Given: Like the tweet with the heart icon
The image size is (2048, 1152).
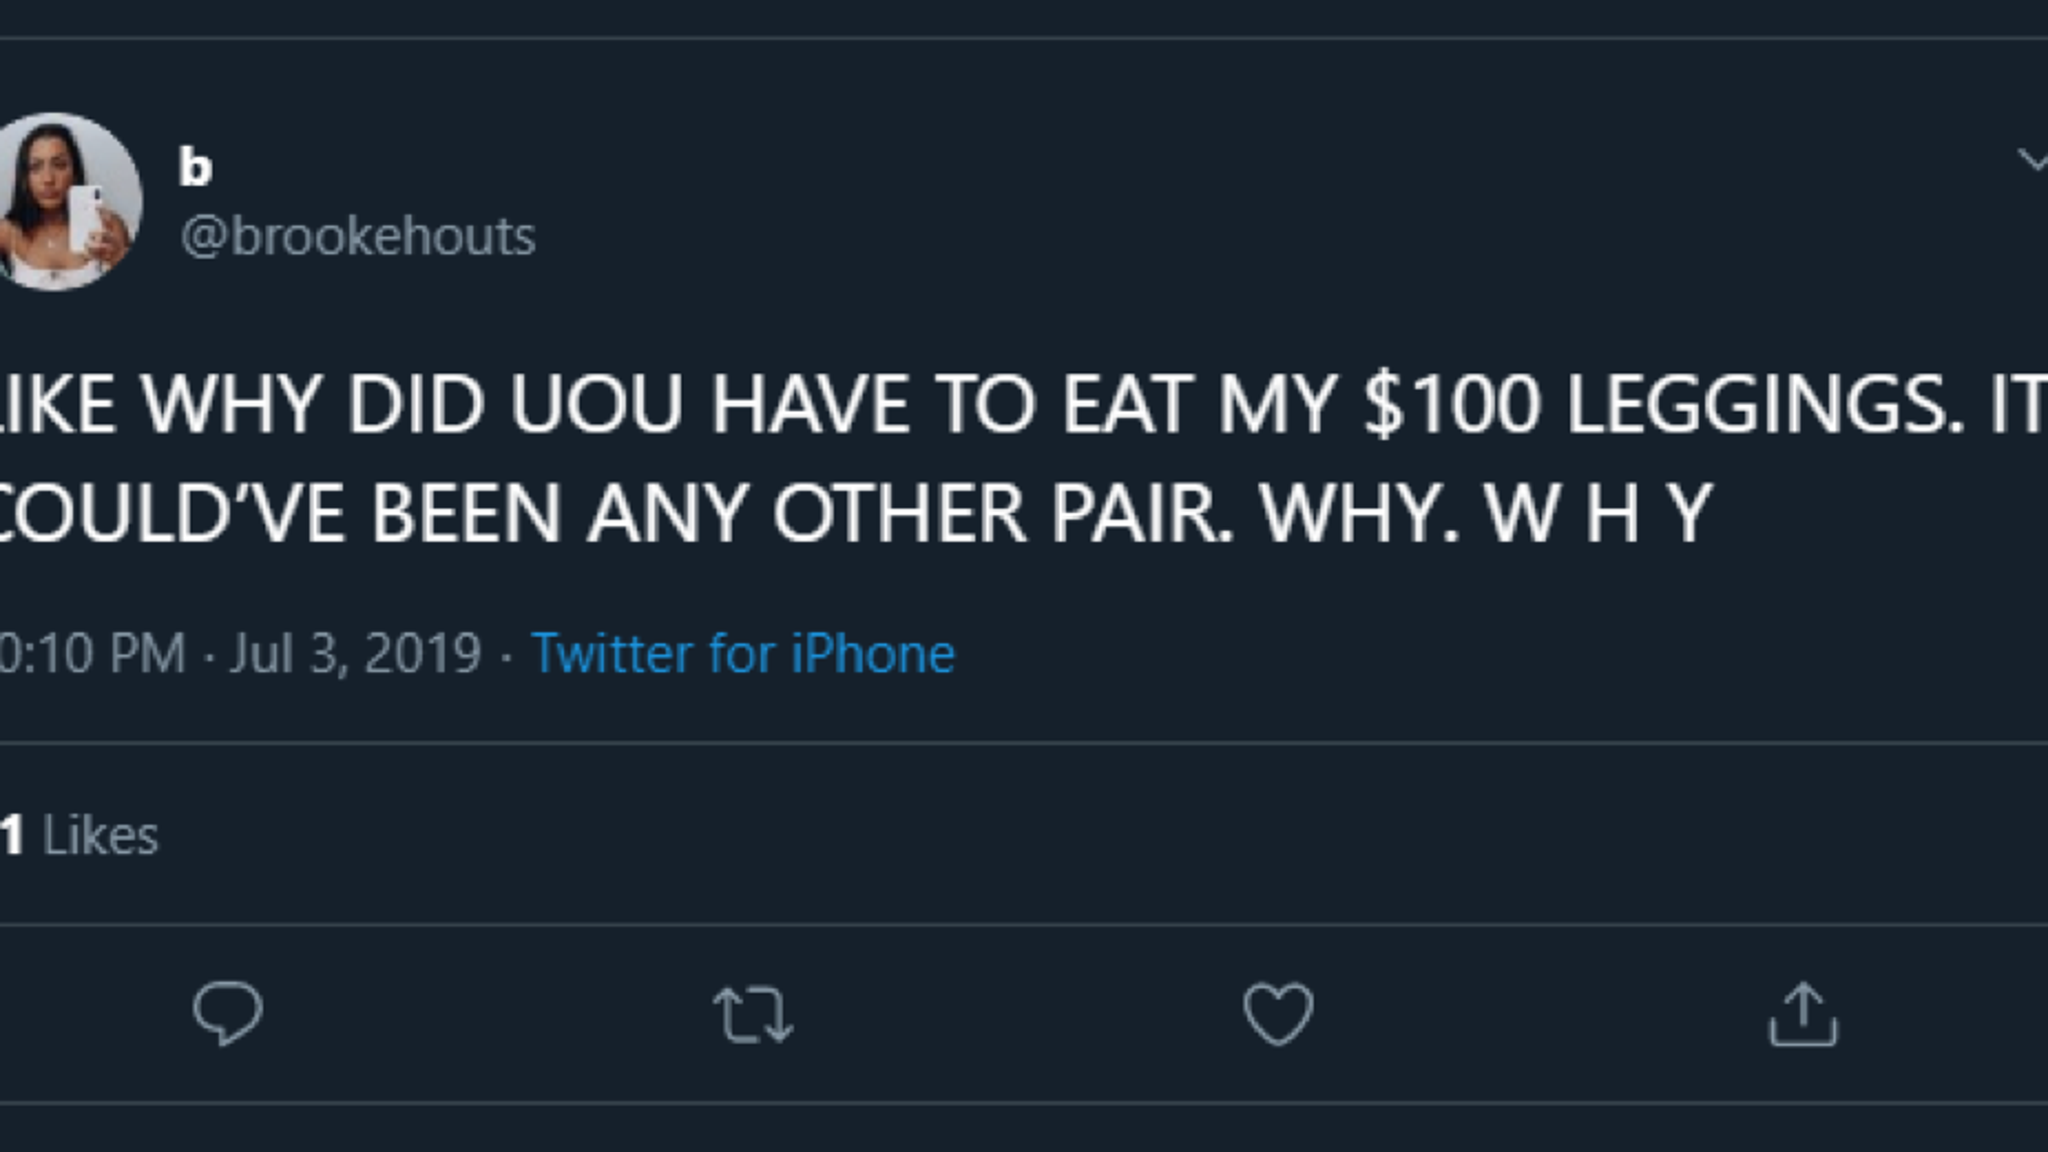Looking at the screenshot, I should pyautogui.click(x=1278, y=1014).
